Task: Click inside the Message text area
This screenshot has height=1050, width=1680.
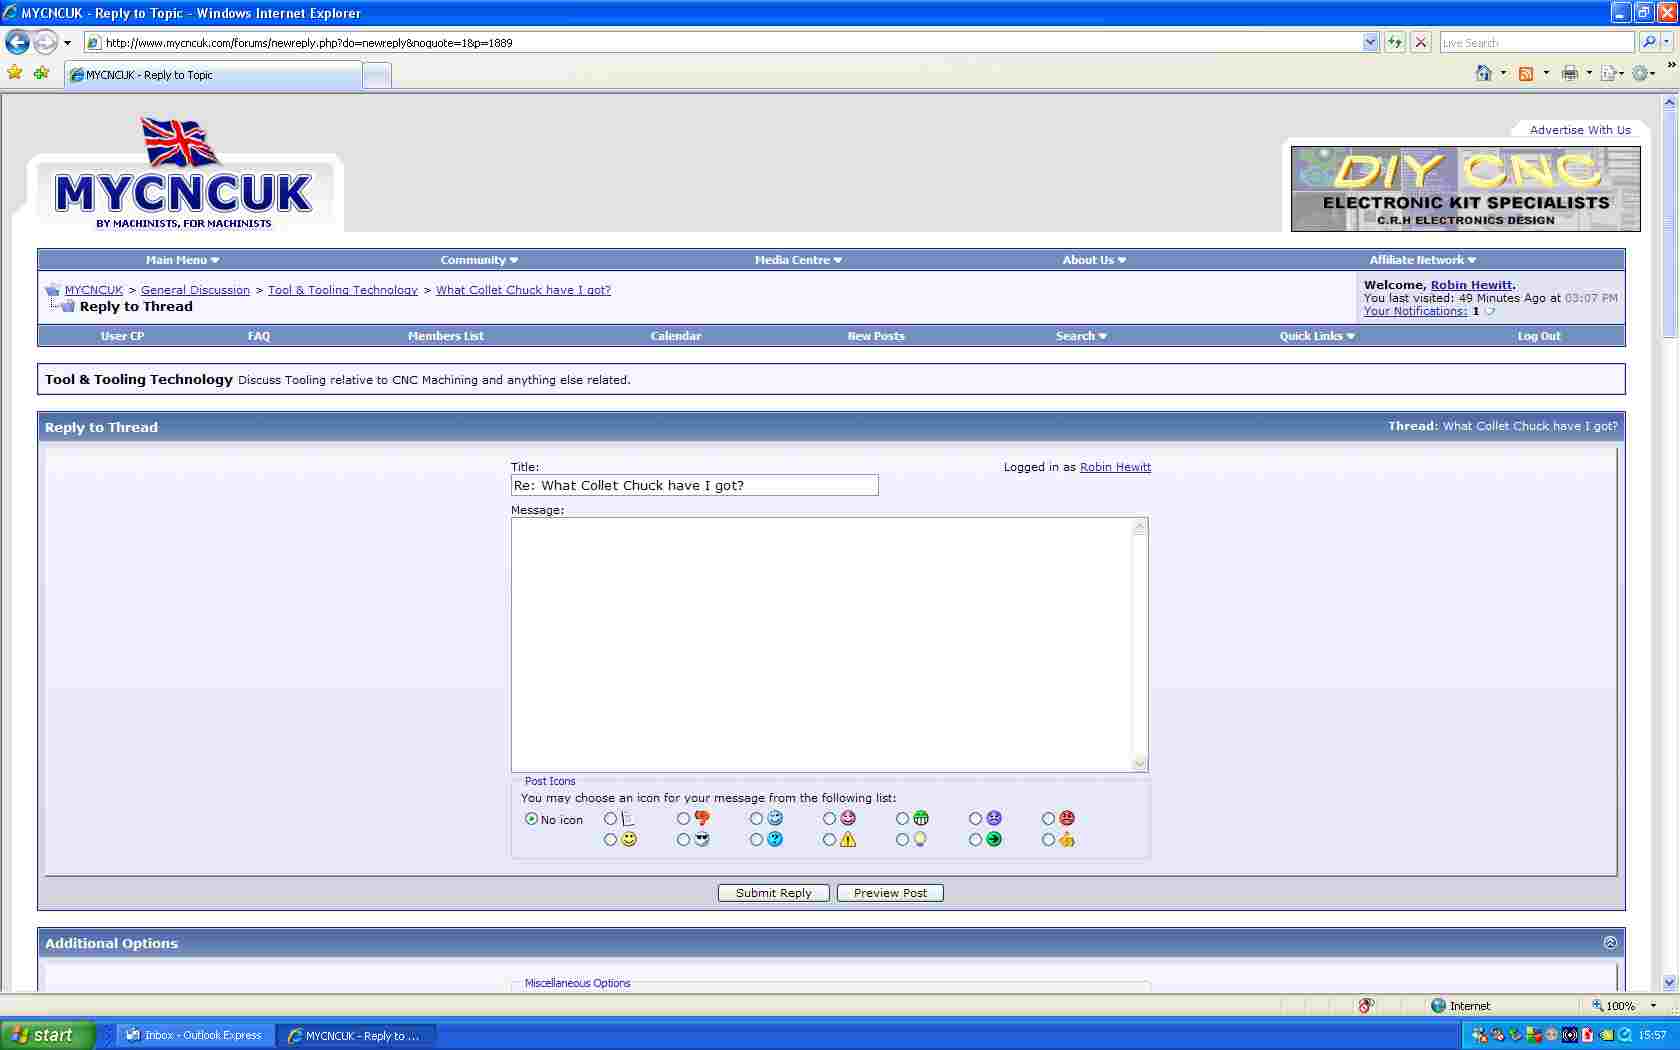Action: tap(821, 644)
